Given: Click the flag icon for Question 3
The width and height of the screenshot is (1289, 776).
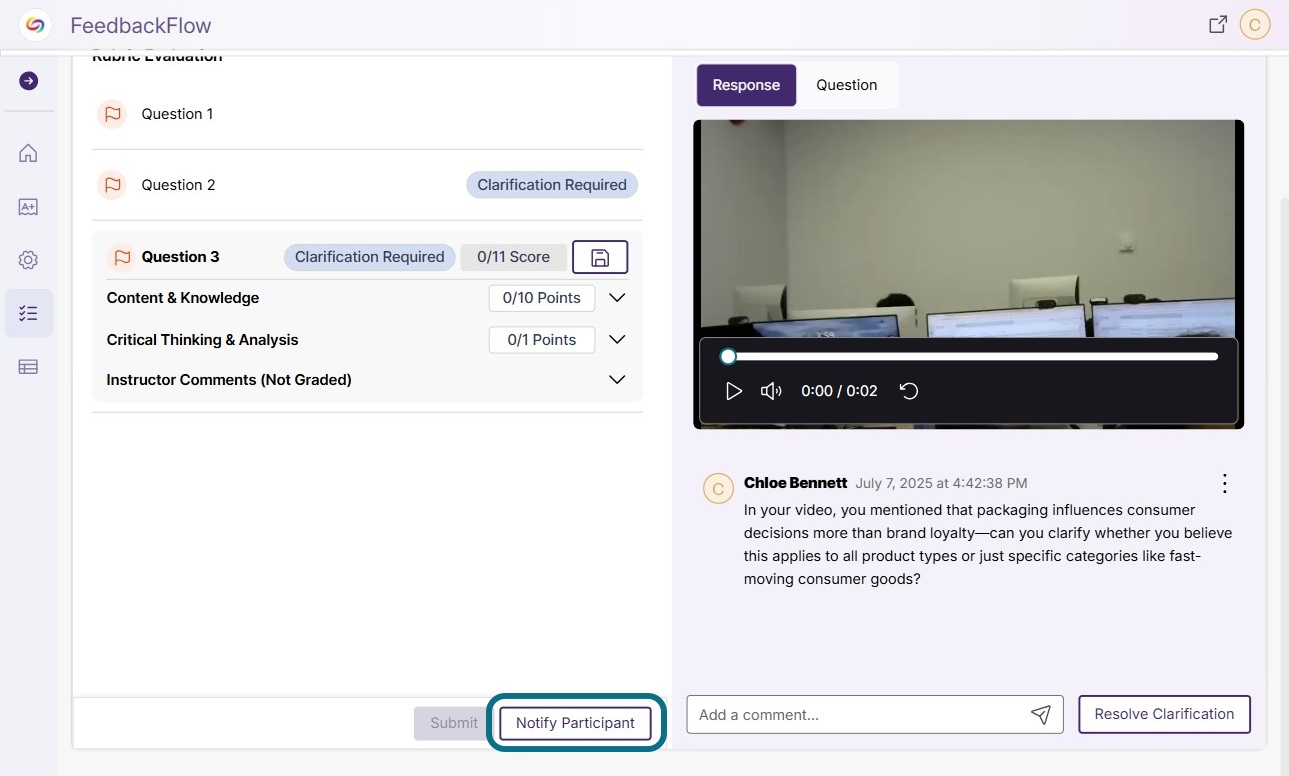Looking at the screenshot, I should point(122,257).
